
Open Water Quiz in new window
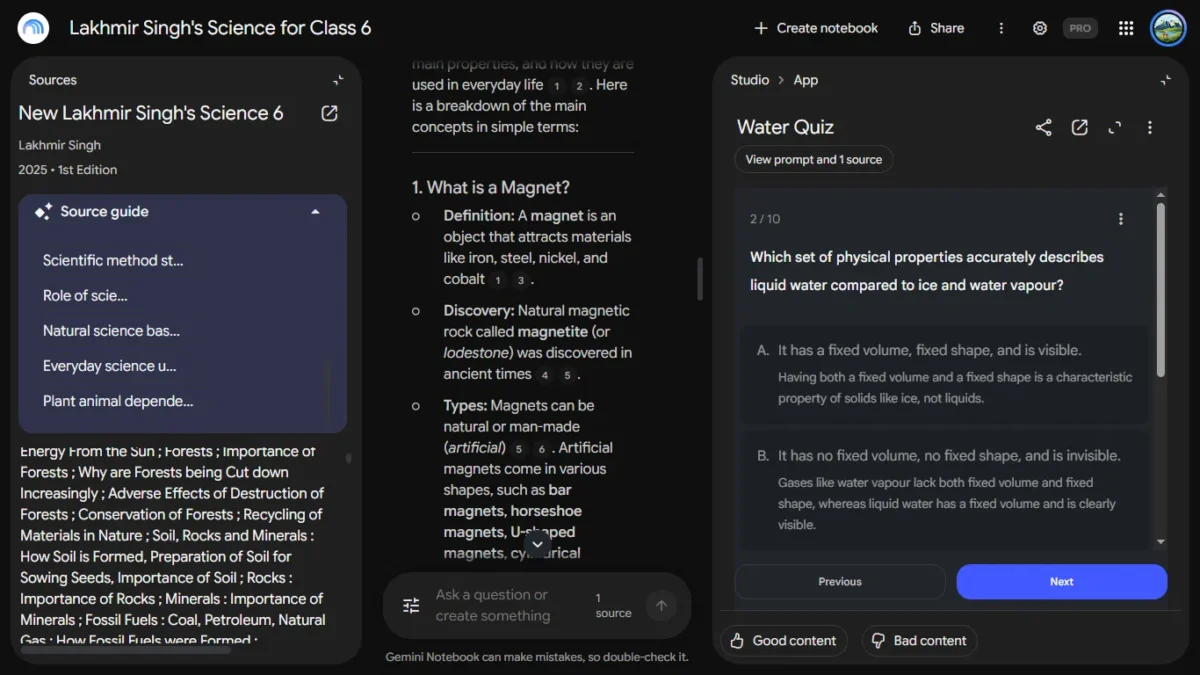(x=1079, y=127)
